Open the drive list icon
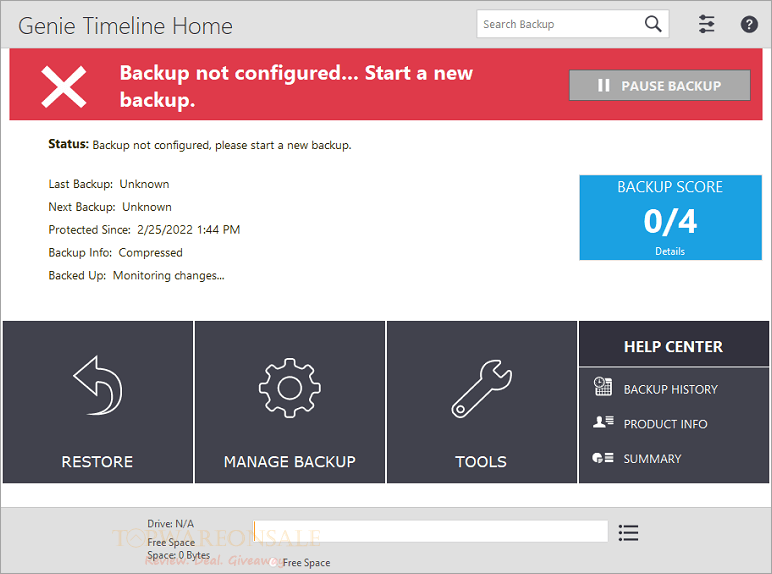 pyautogui.click(x=628, y=533)
